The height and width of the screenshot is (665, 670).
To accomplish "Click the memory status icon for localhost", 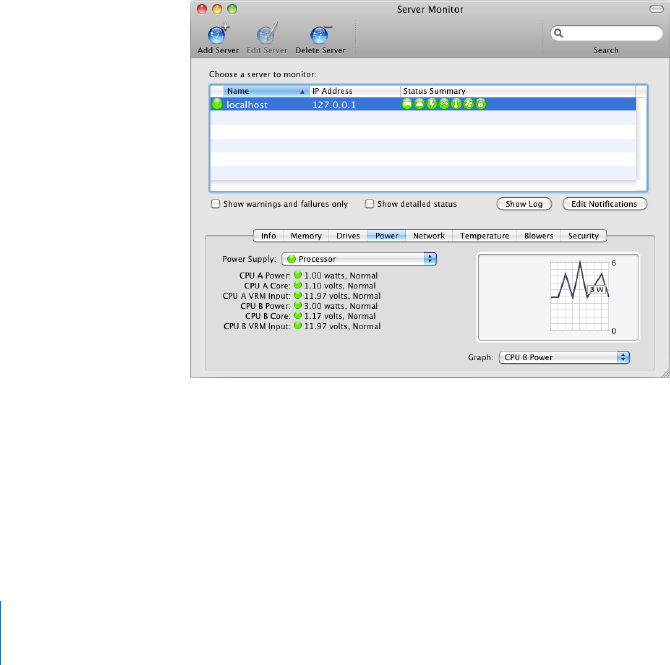I will click(407, 104).
